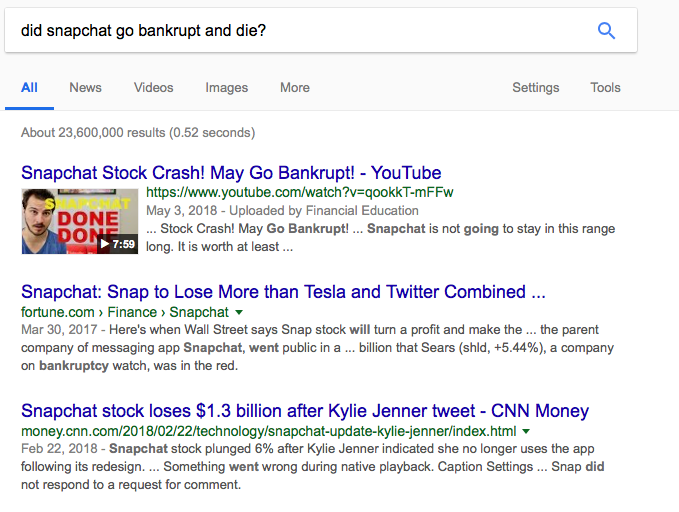Open the search Tools options

pos(605,87)
